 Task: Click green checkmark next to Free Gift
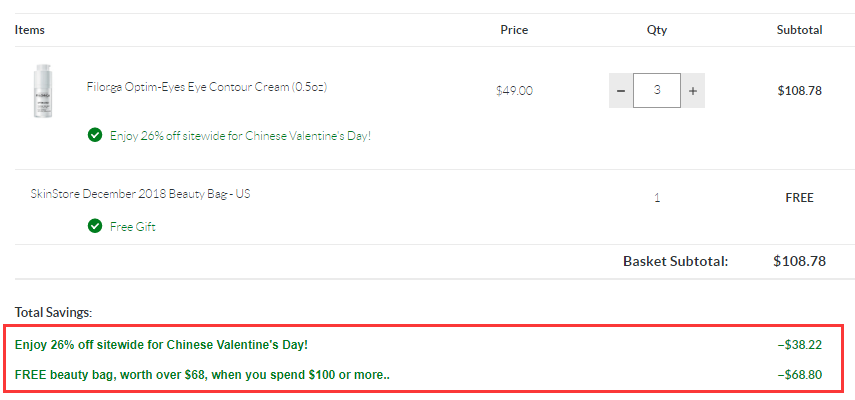(95, 226)
